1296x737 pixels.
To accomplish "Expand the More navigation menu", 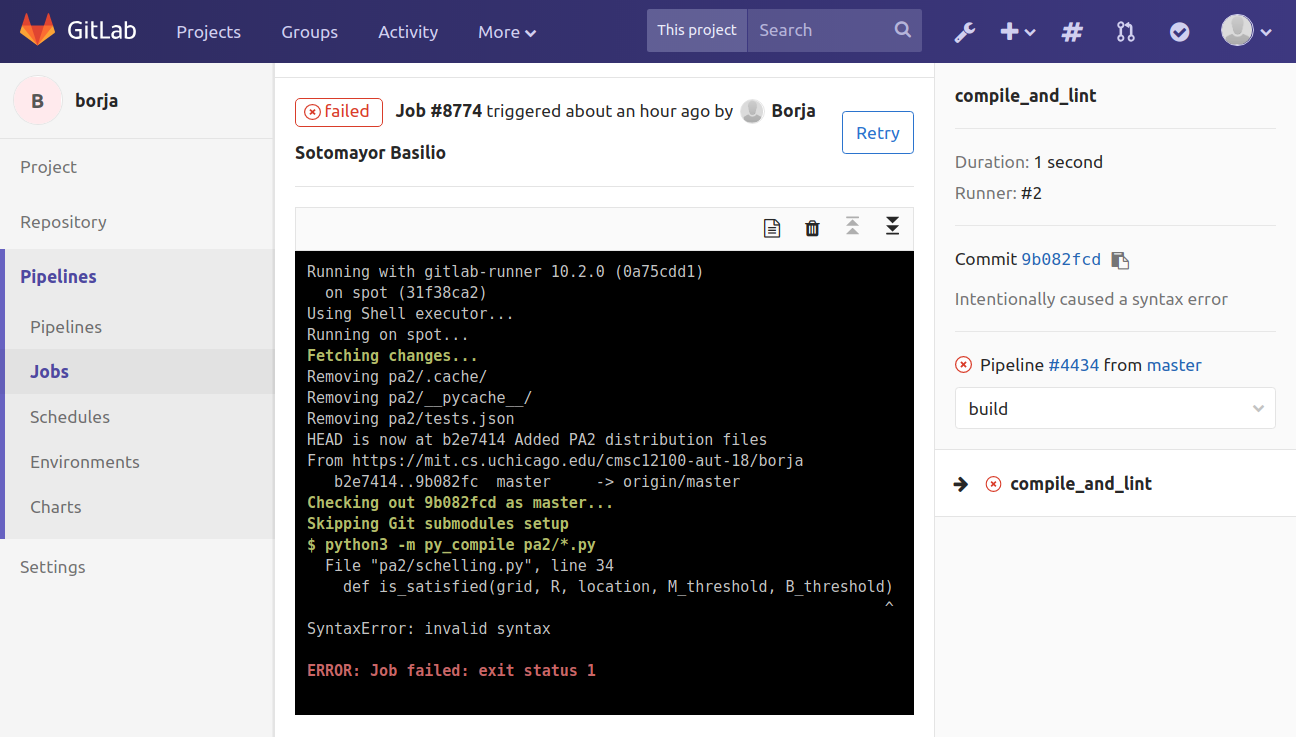I will [506, 32].
